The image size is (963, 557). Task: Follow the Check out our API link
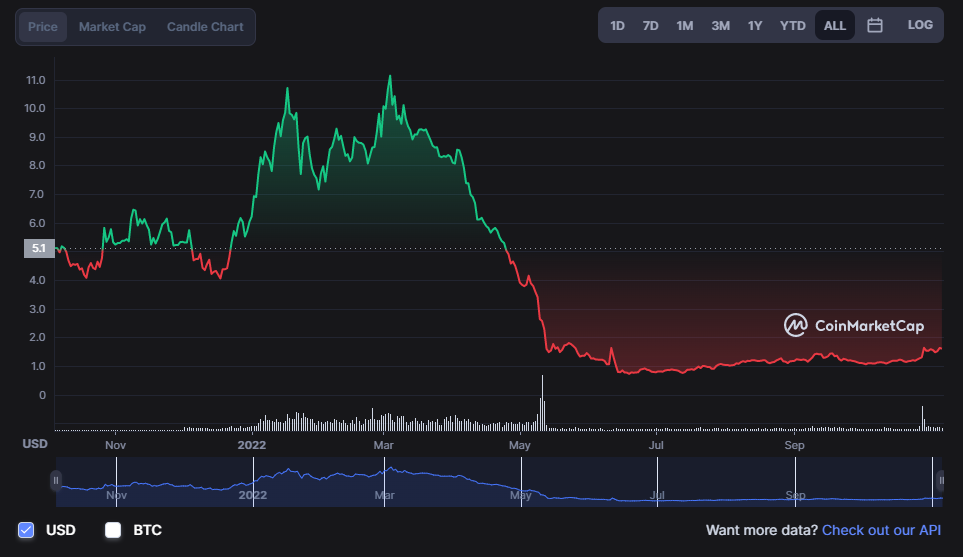click(881, 530)
